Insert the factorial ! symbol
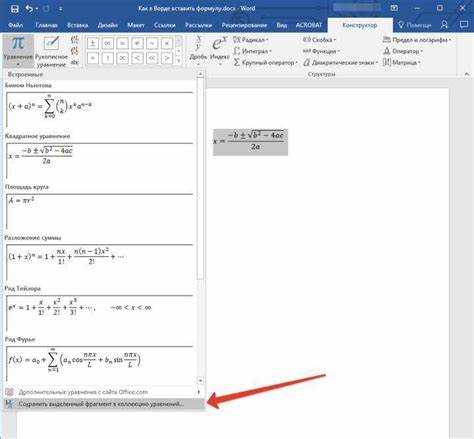The width and height of the screenshot is (474, 439). pyautogui.click(x=108, y=58)
